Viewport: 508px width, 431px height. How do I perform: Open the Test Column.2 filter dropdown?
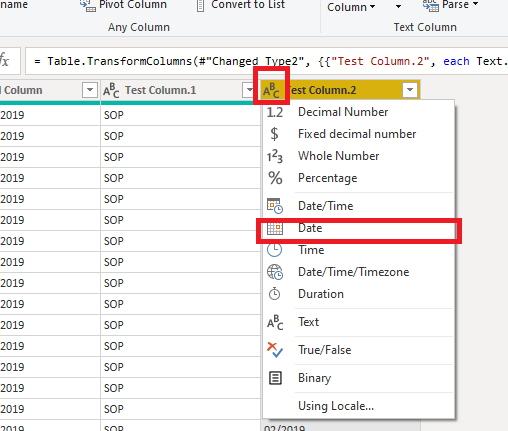coord(410,90)
